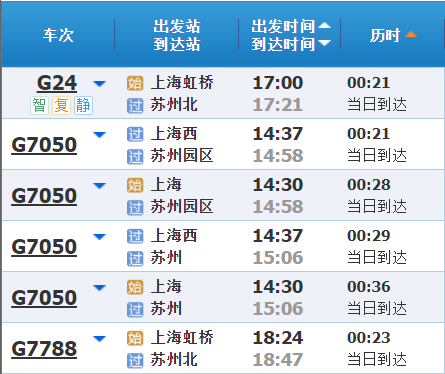
Task: Click the 车次 column header
Action: click(x=58, y=35)
